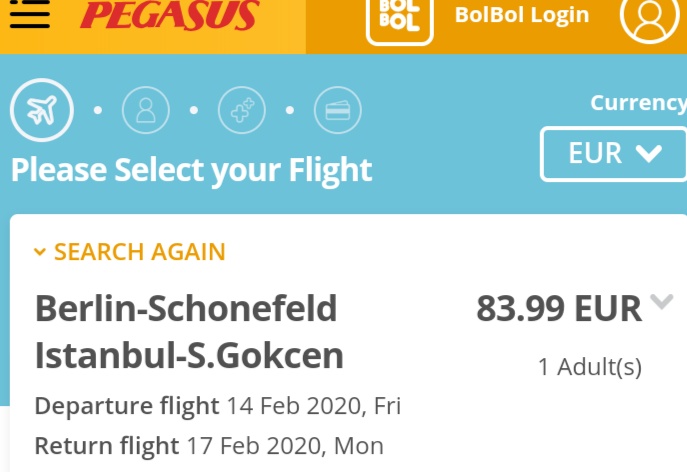Image resolution: width=687 pixels, height=472 pixels.
Task: Expand the SEARCH AGAIN section
Action: [130, 252]
